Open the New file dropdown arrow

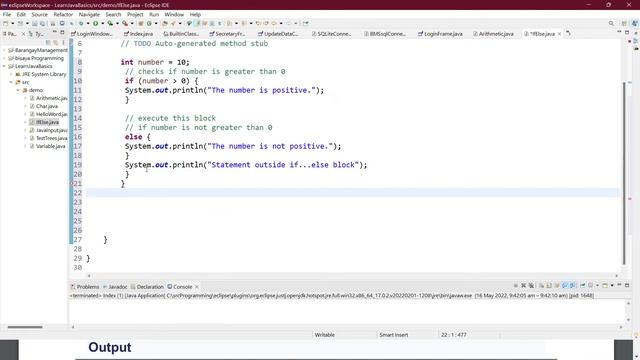pyautogui.click(x=13, y=23)
